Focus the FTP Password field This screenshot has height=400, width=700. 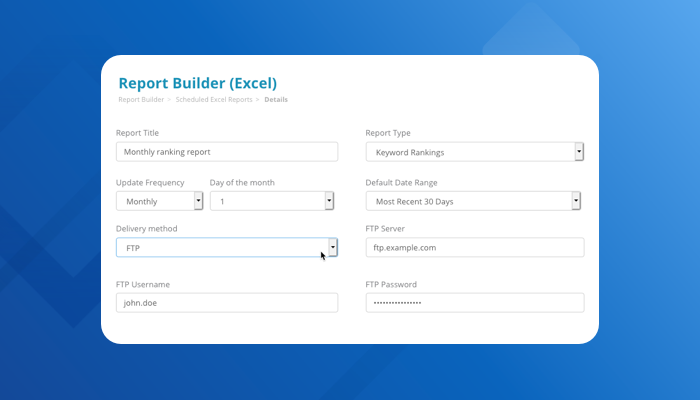474,303
